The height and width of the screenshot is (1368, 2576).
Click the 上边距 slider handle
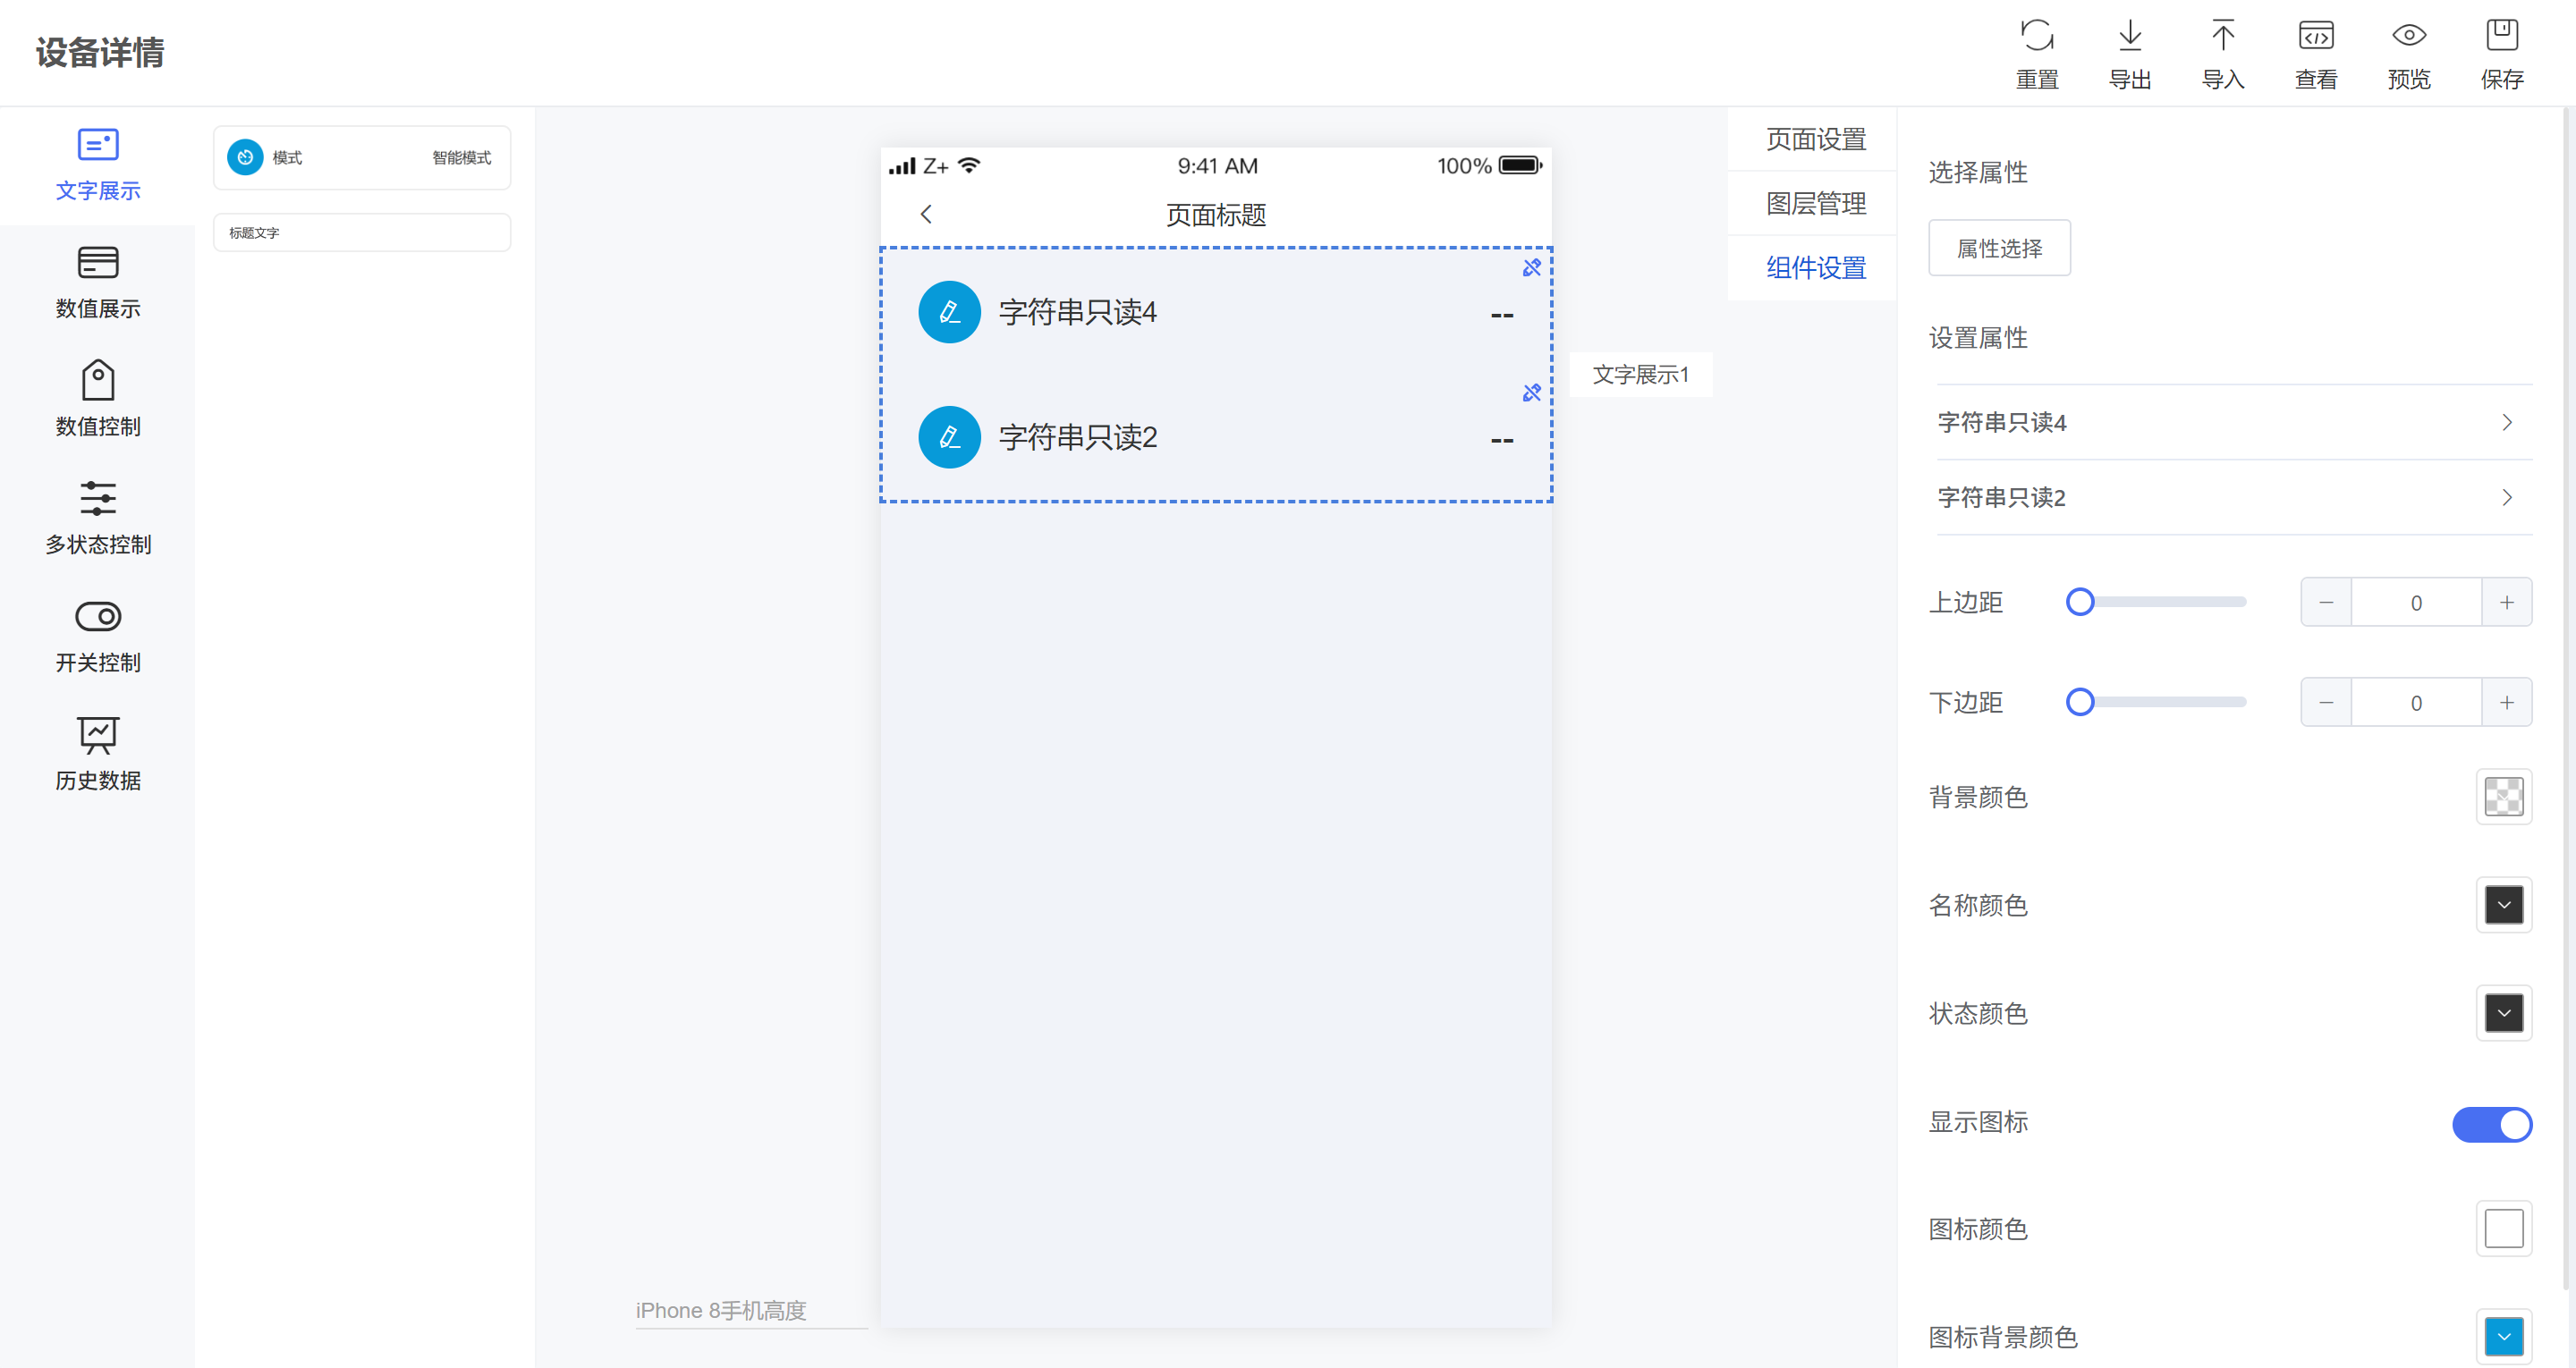(2079, 602)
